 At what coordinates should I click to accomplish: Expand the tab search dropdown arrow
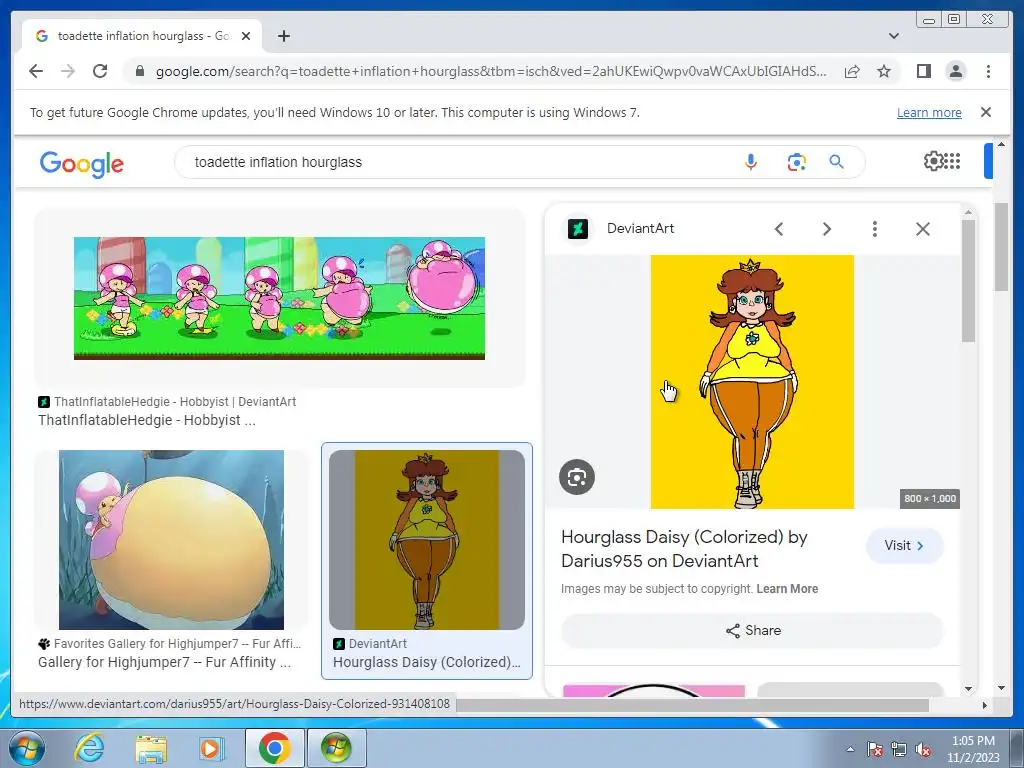(x=894, y=36)
